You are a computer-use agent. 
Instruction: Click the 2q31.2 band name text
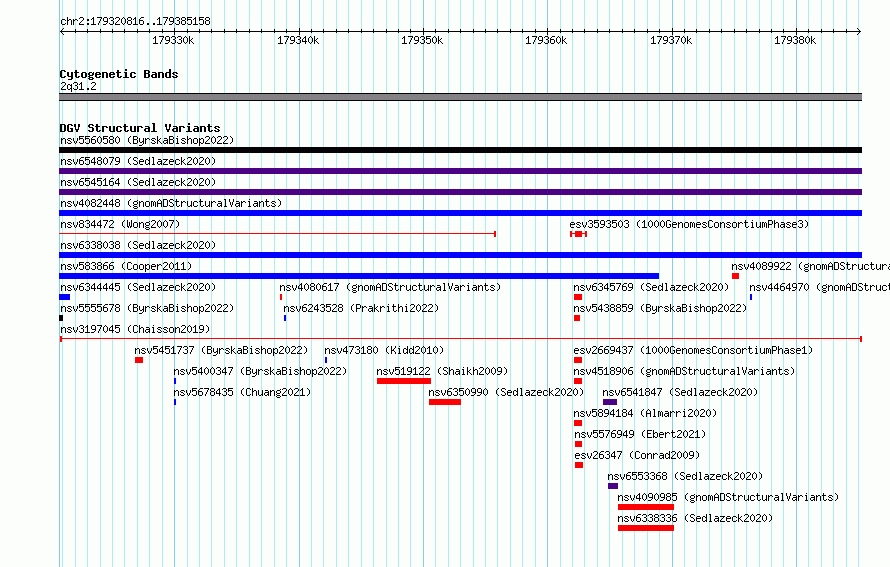coord(78,86)
